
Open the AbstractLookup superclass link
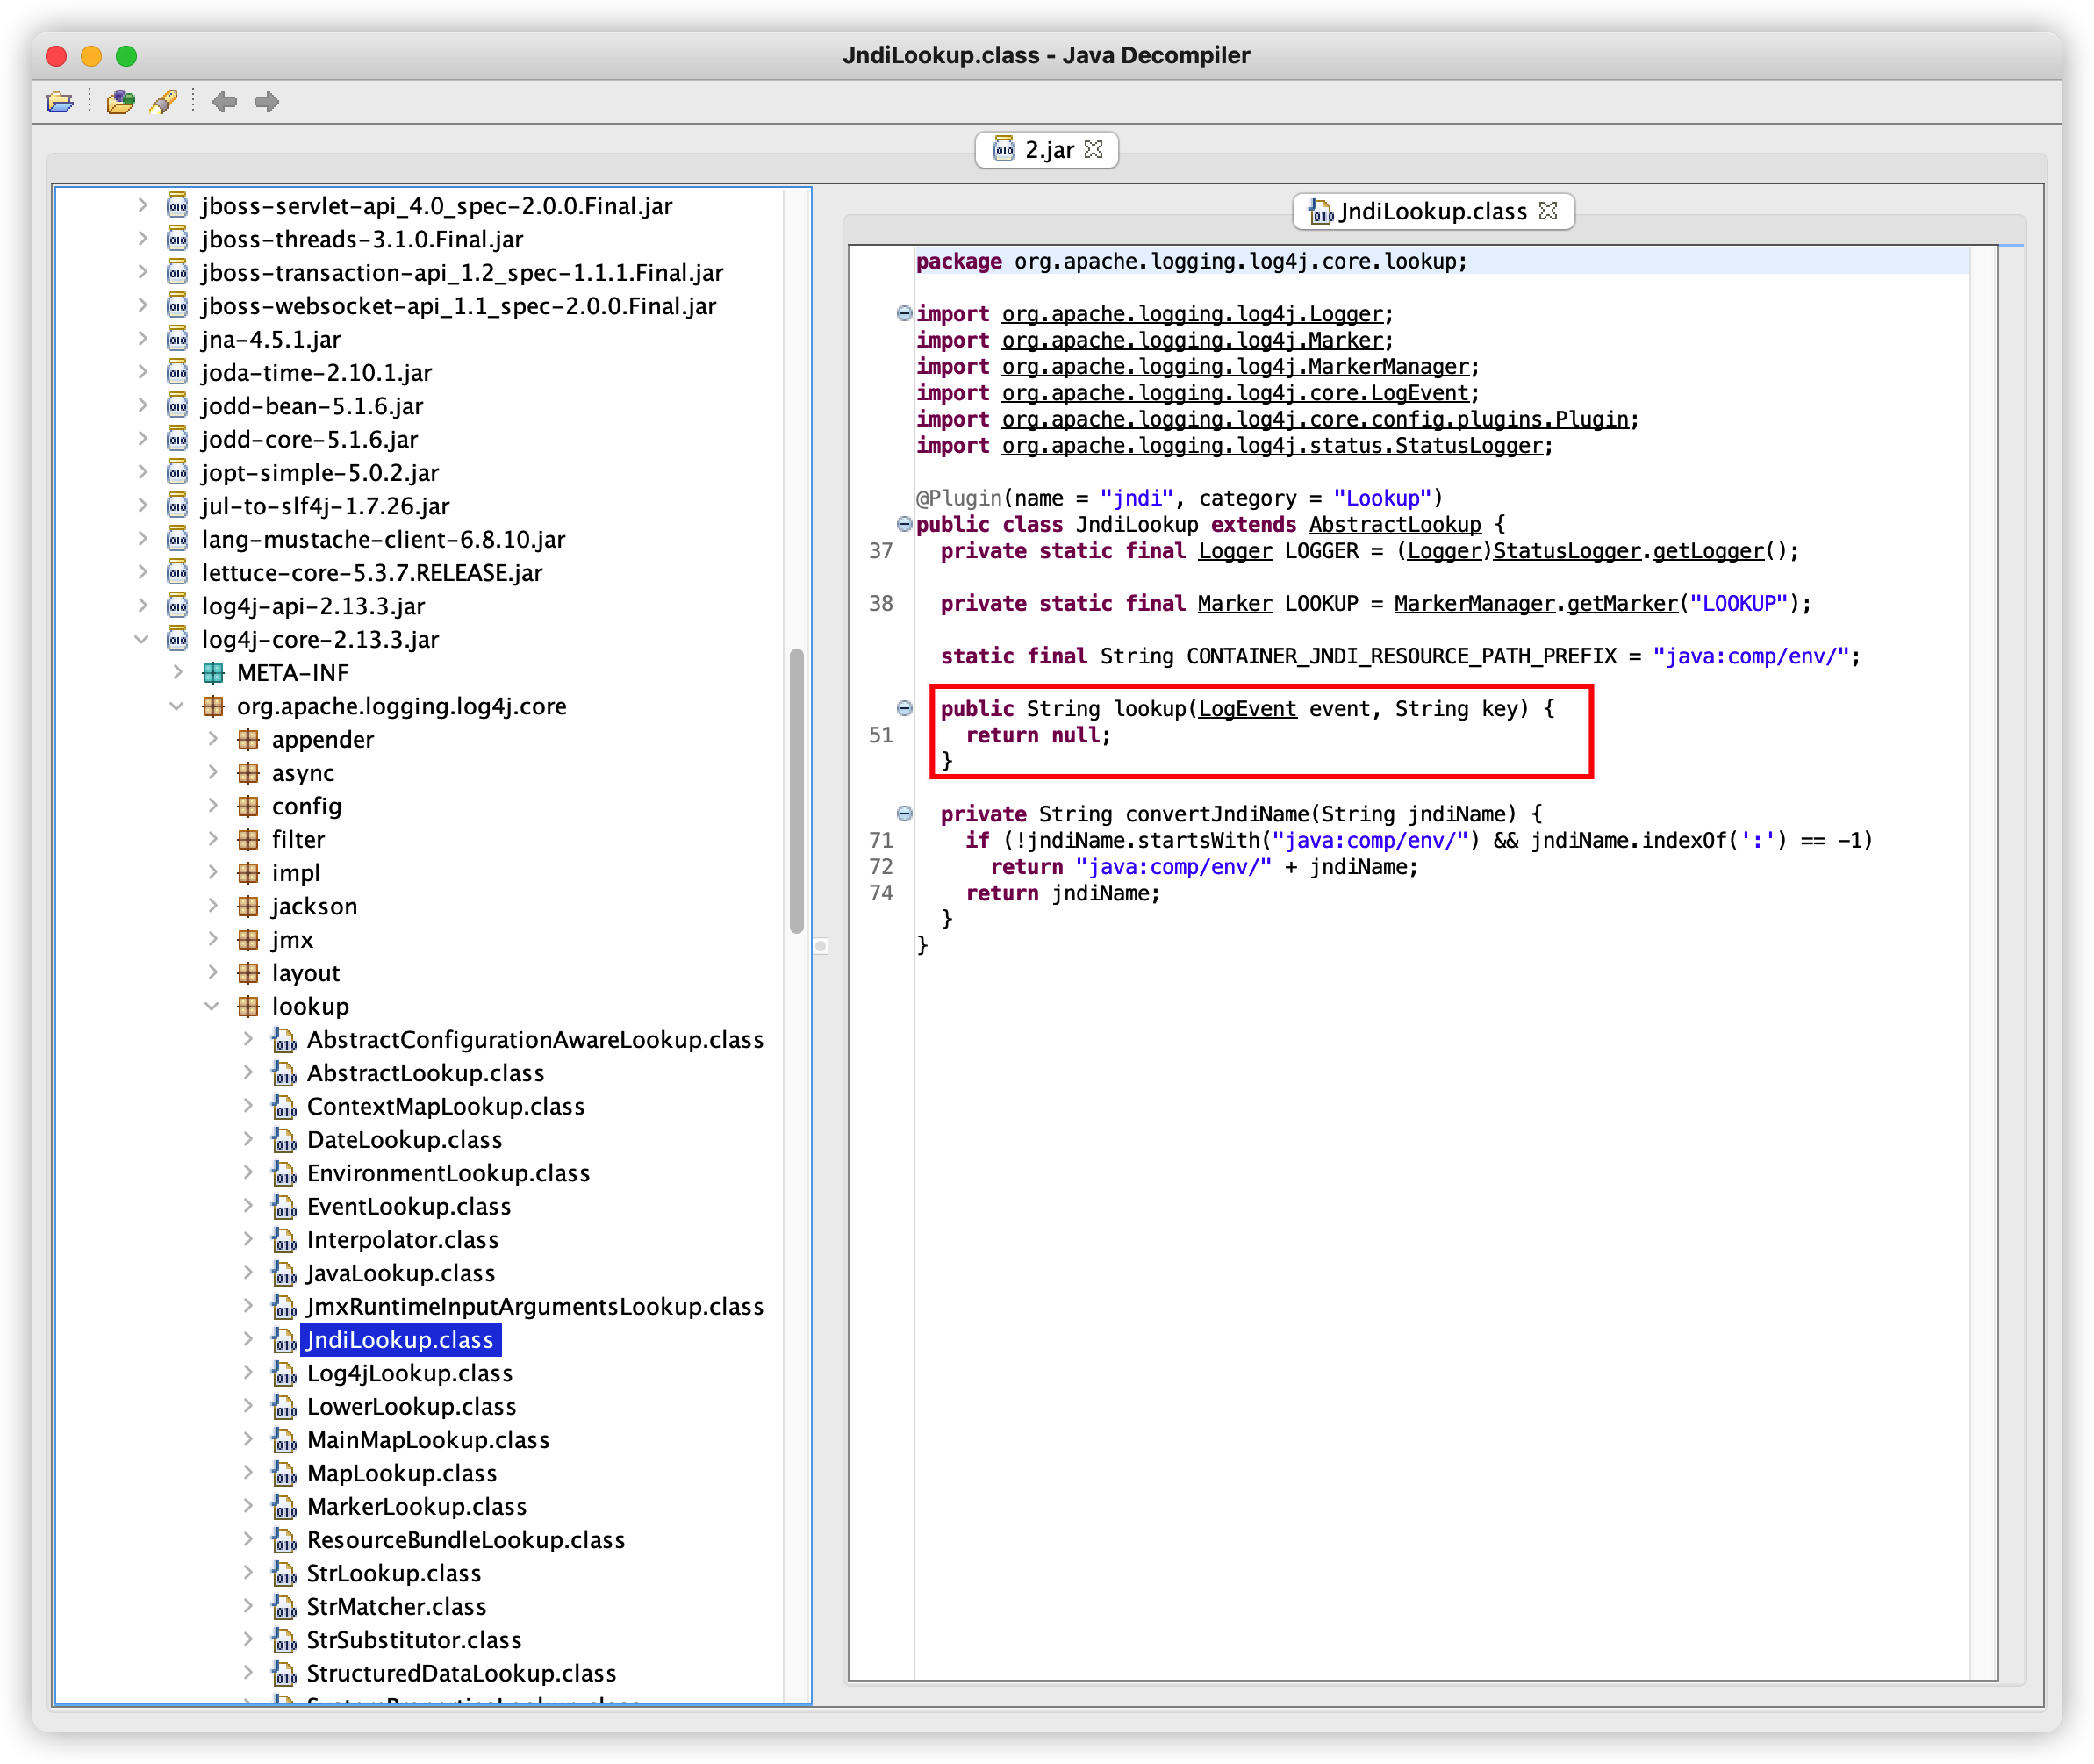[x=1394, y=524]
